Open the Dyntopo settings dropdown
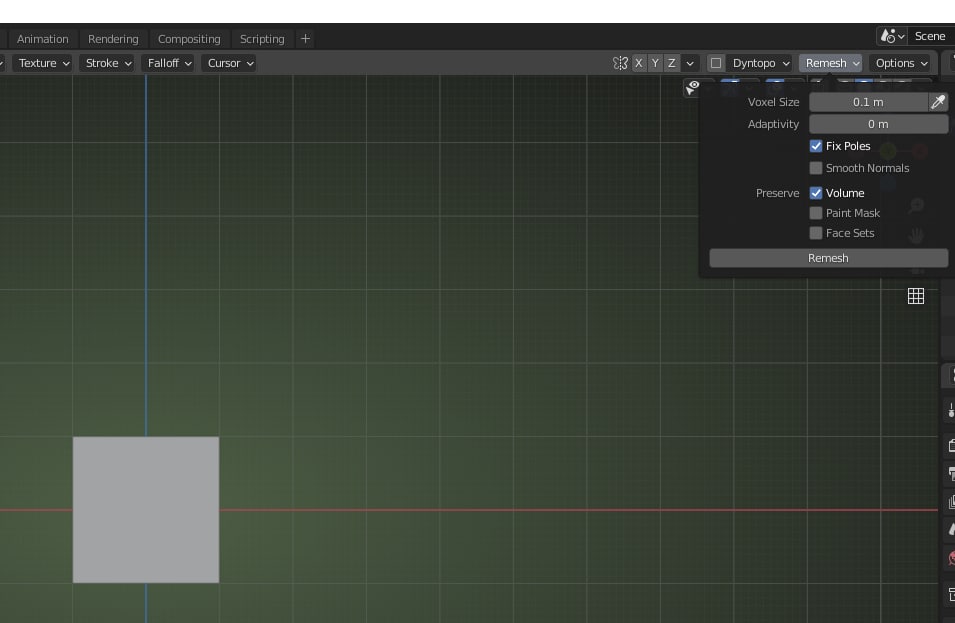The height and width of the screenshot is (623, 955). [x=759, y=63]
